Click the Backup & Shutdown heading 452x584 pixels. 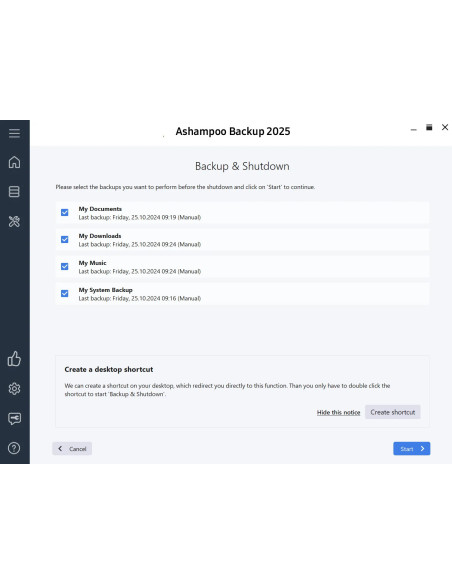[242, 166]
